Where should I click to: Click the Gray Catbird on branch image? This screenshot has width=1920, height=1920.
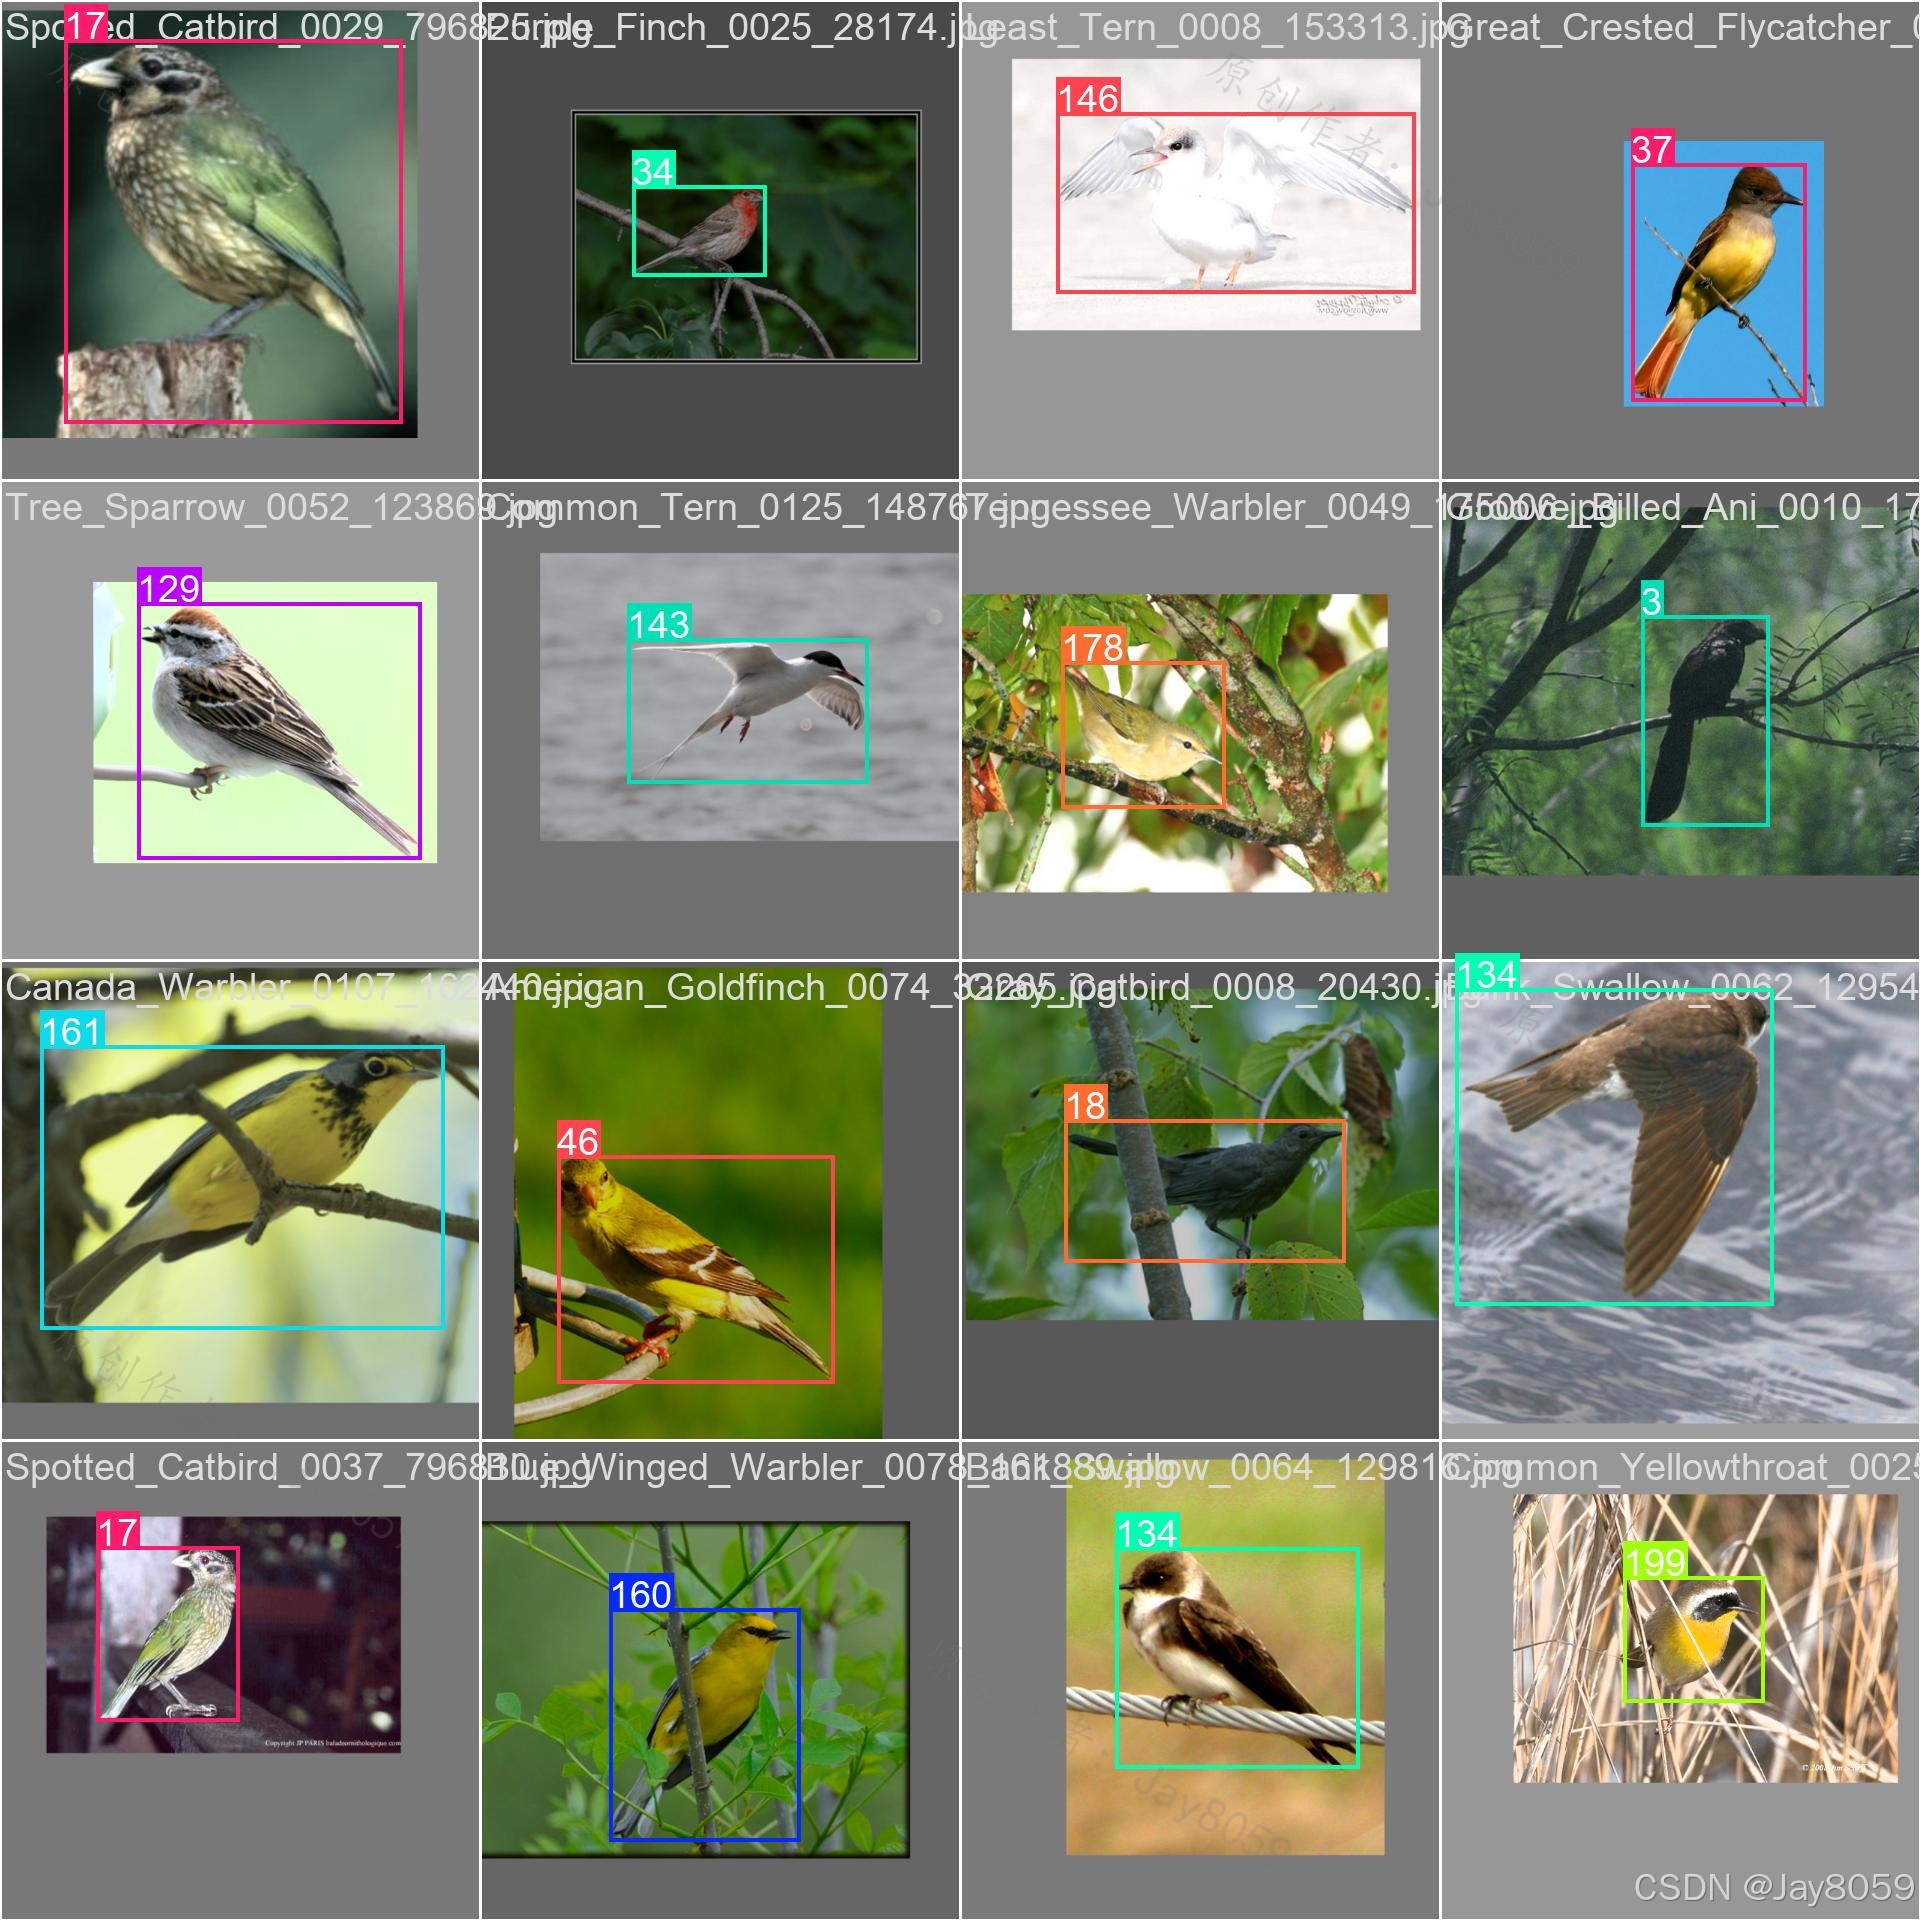coord(1200,1160)
